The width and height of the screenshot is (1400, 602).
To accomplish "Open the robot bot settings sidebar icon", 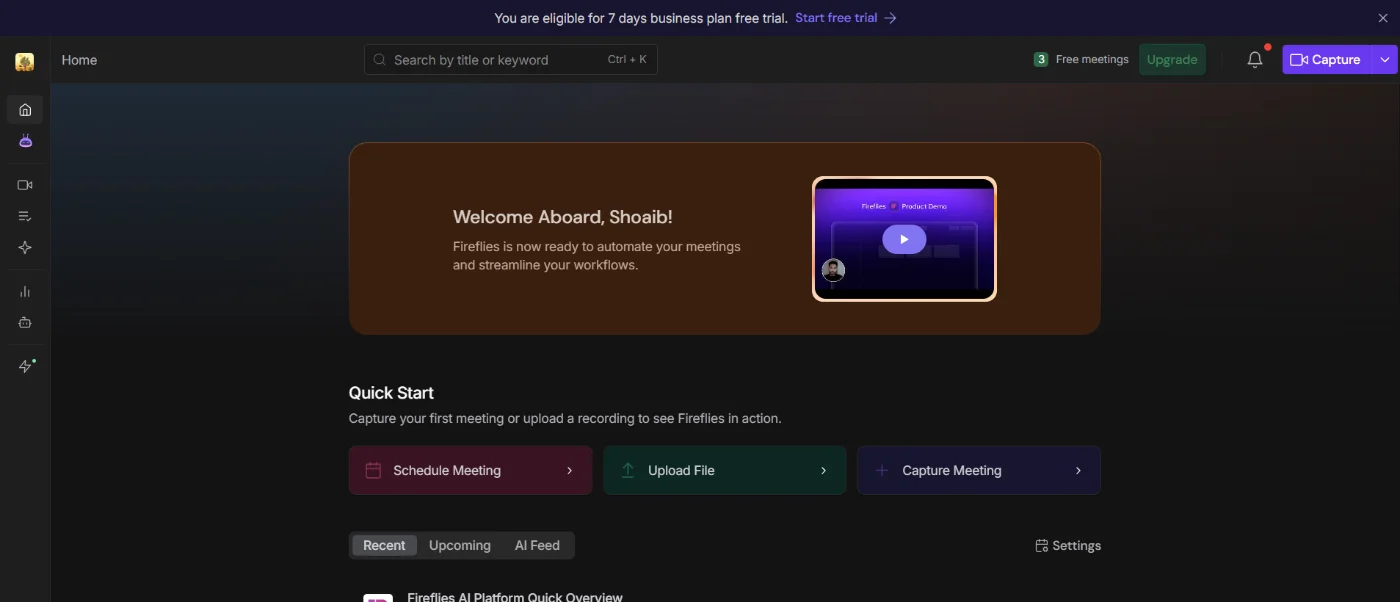I will (25, 322).
